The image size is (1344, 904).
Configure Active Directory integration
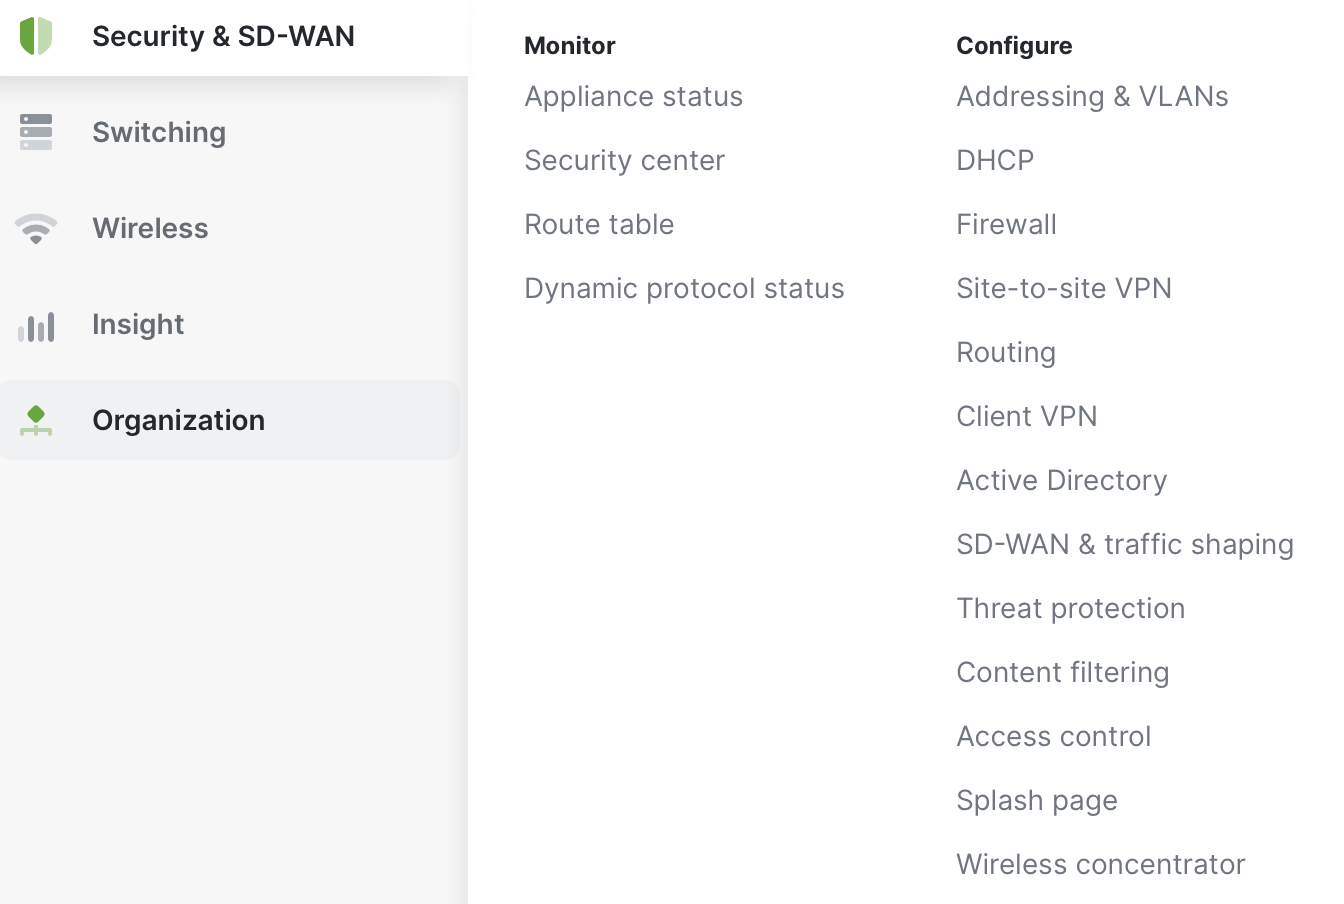(x=1062, y=480)
